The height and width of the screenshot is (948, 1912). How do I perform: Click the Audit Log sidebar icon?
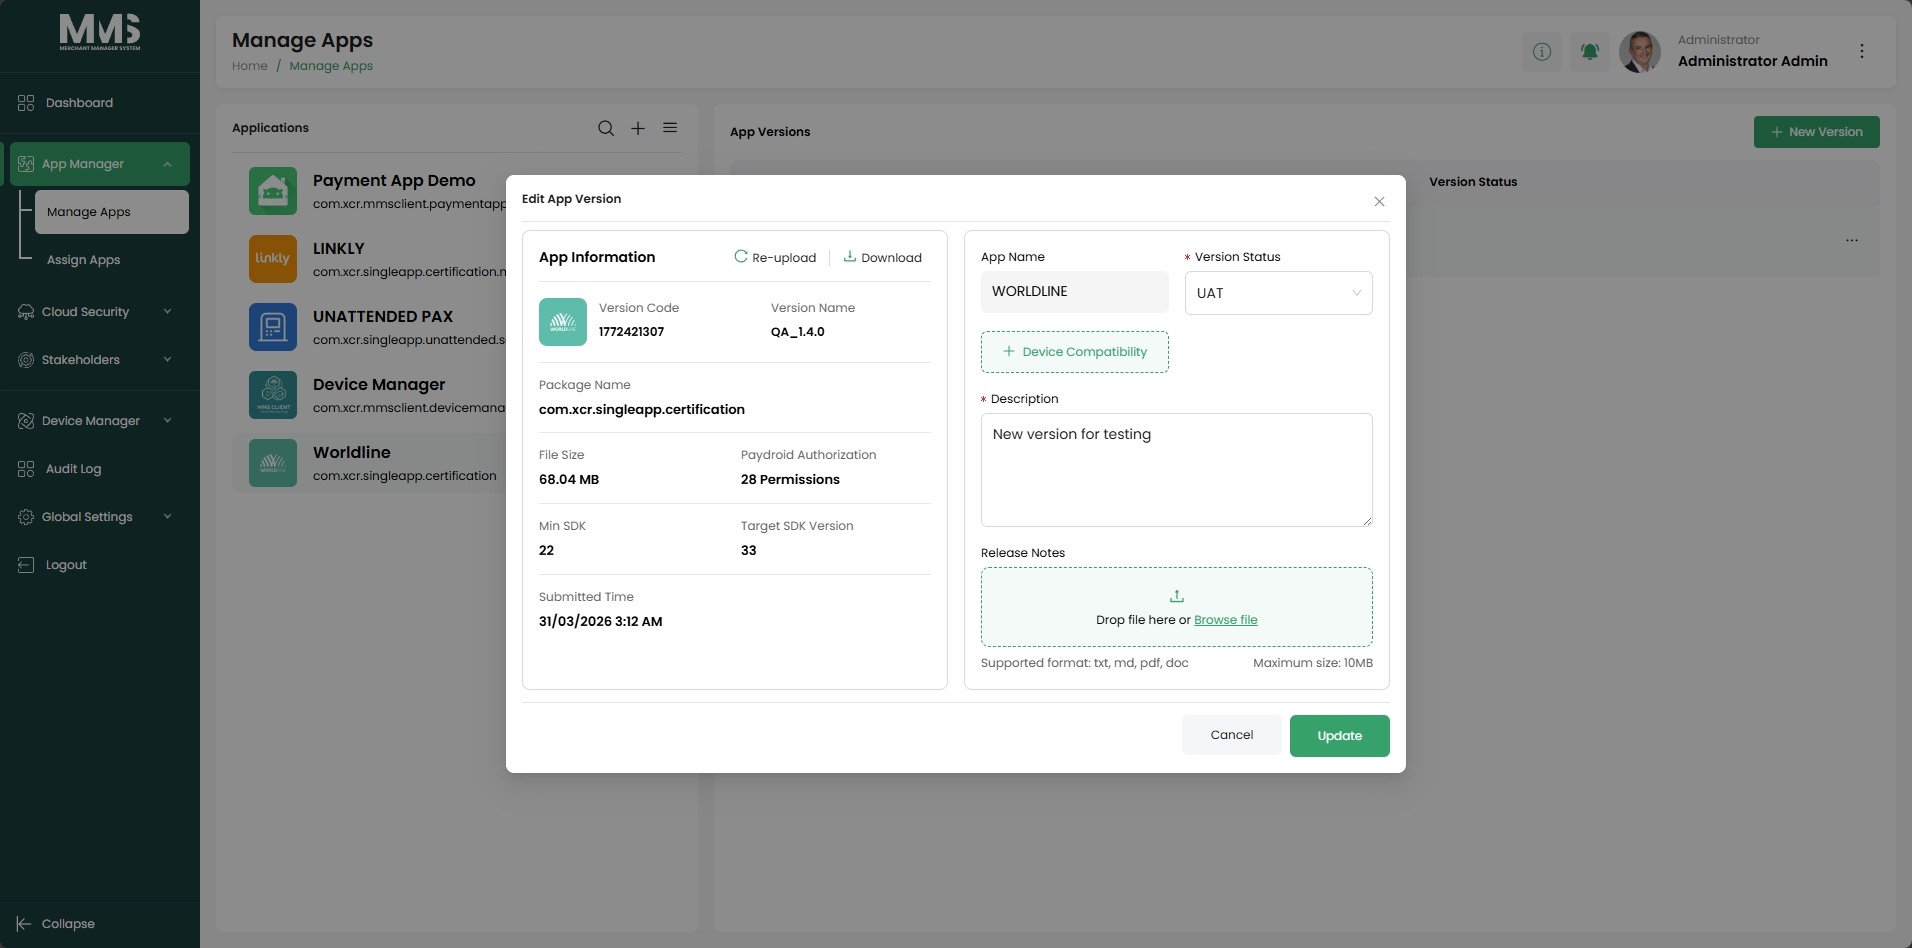pyautogui.click(x=26, y=469)
